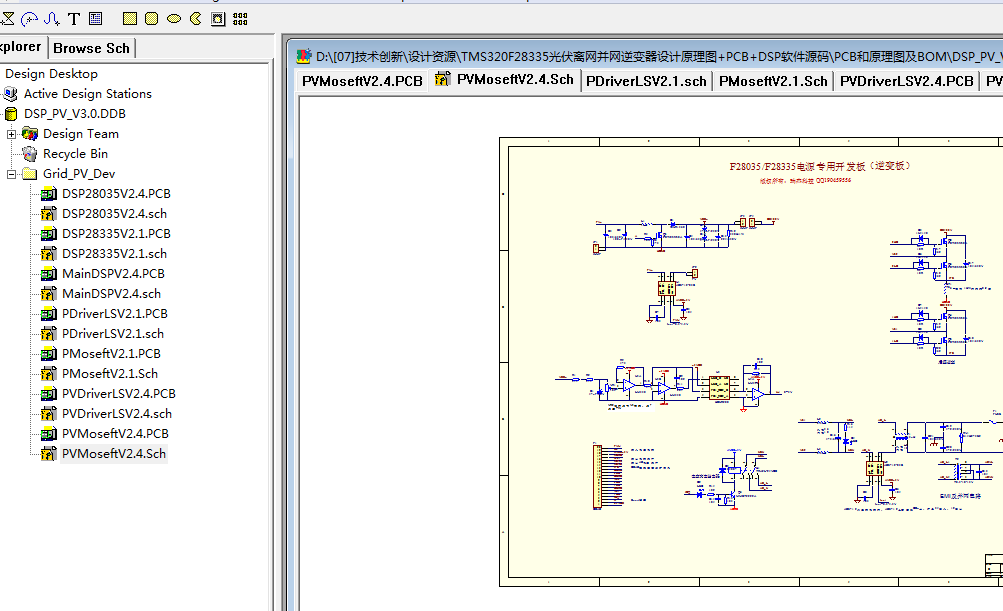Open the PVDriverLSV2.4.PCB document tab
The height and width of the screenshot is (611, 1003).
click(906, 81)
